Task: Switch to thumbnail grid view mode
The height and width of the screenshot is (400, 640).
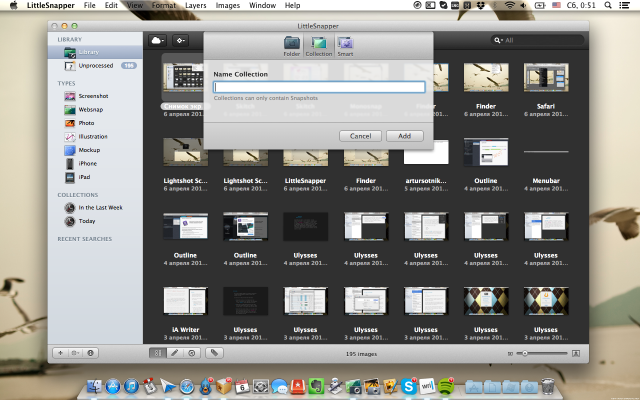Action: pyautogui.click(x=157, y=353)
